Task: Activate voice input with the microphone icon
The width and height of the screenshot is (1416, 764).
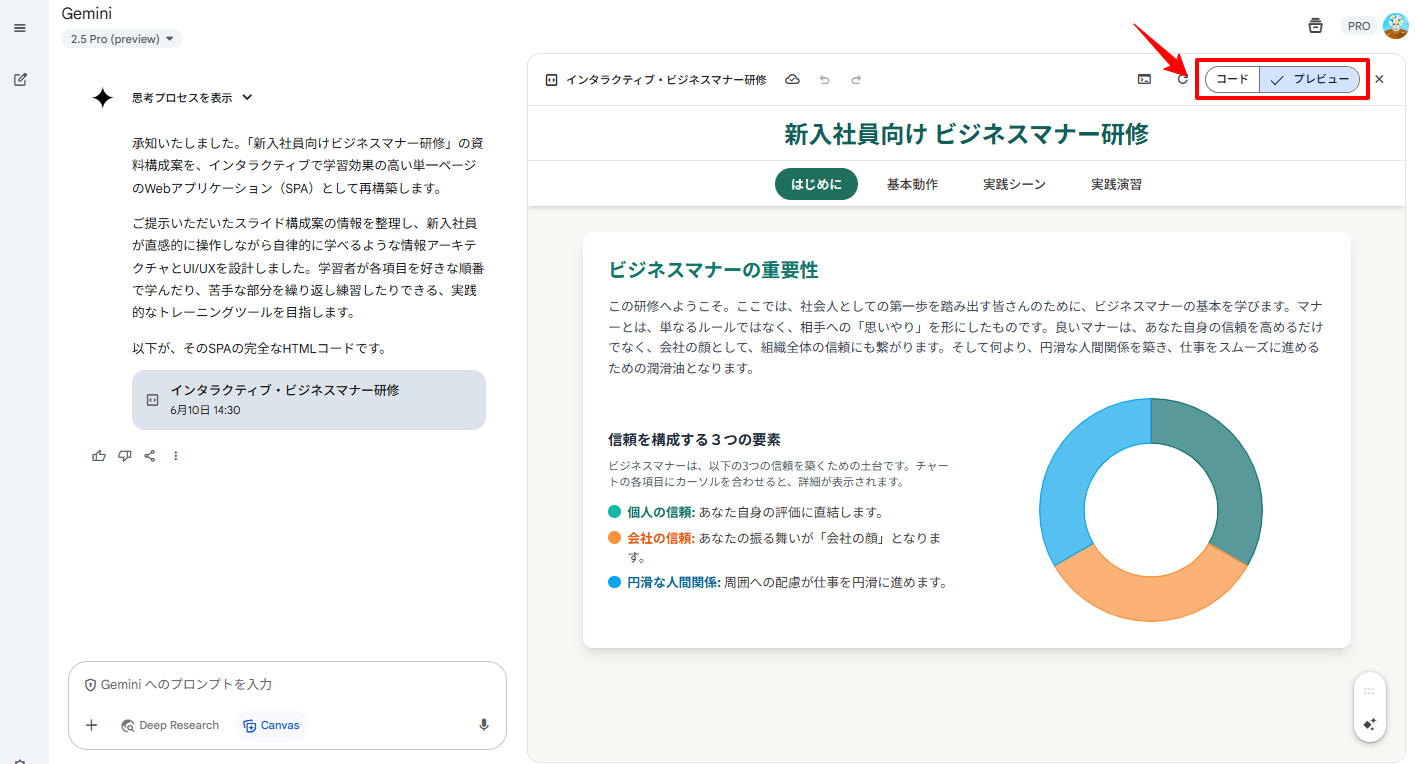Action: coord(483,725)
